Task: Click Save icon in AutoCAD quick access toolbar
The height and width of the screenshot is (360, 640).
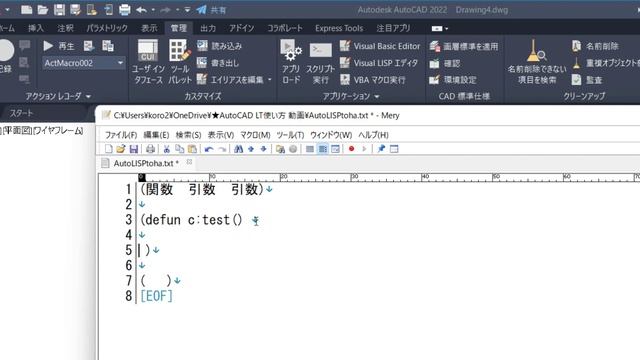Action: click(59, 9)
